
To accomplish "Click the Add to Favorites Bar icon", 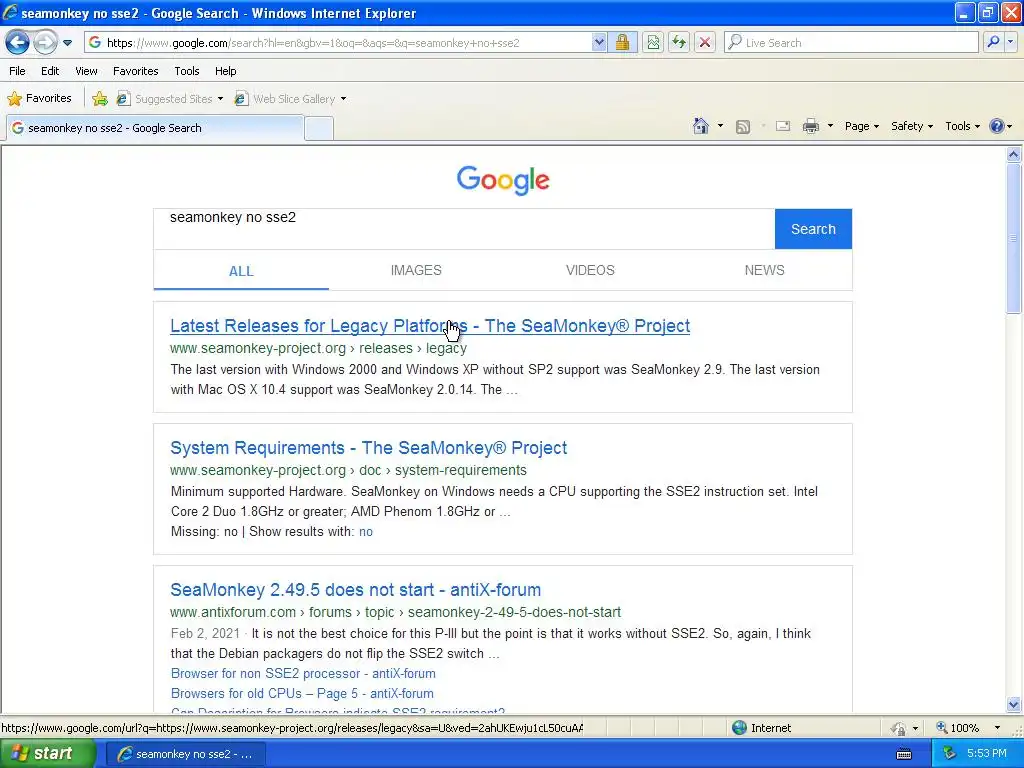I will [100, 99].
